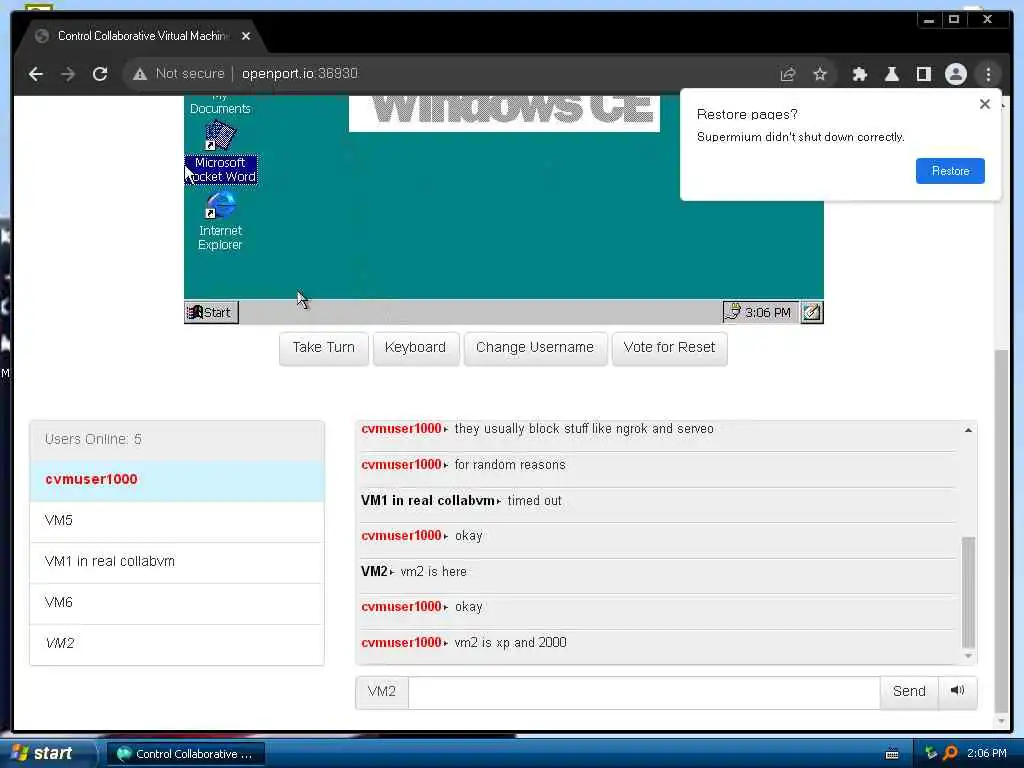
Task: Click message 'vm2 is xp and 2000'
Action: coord(511,643)
